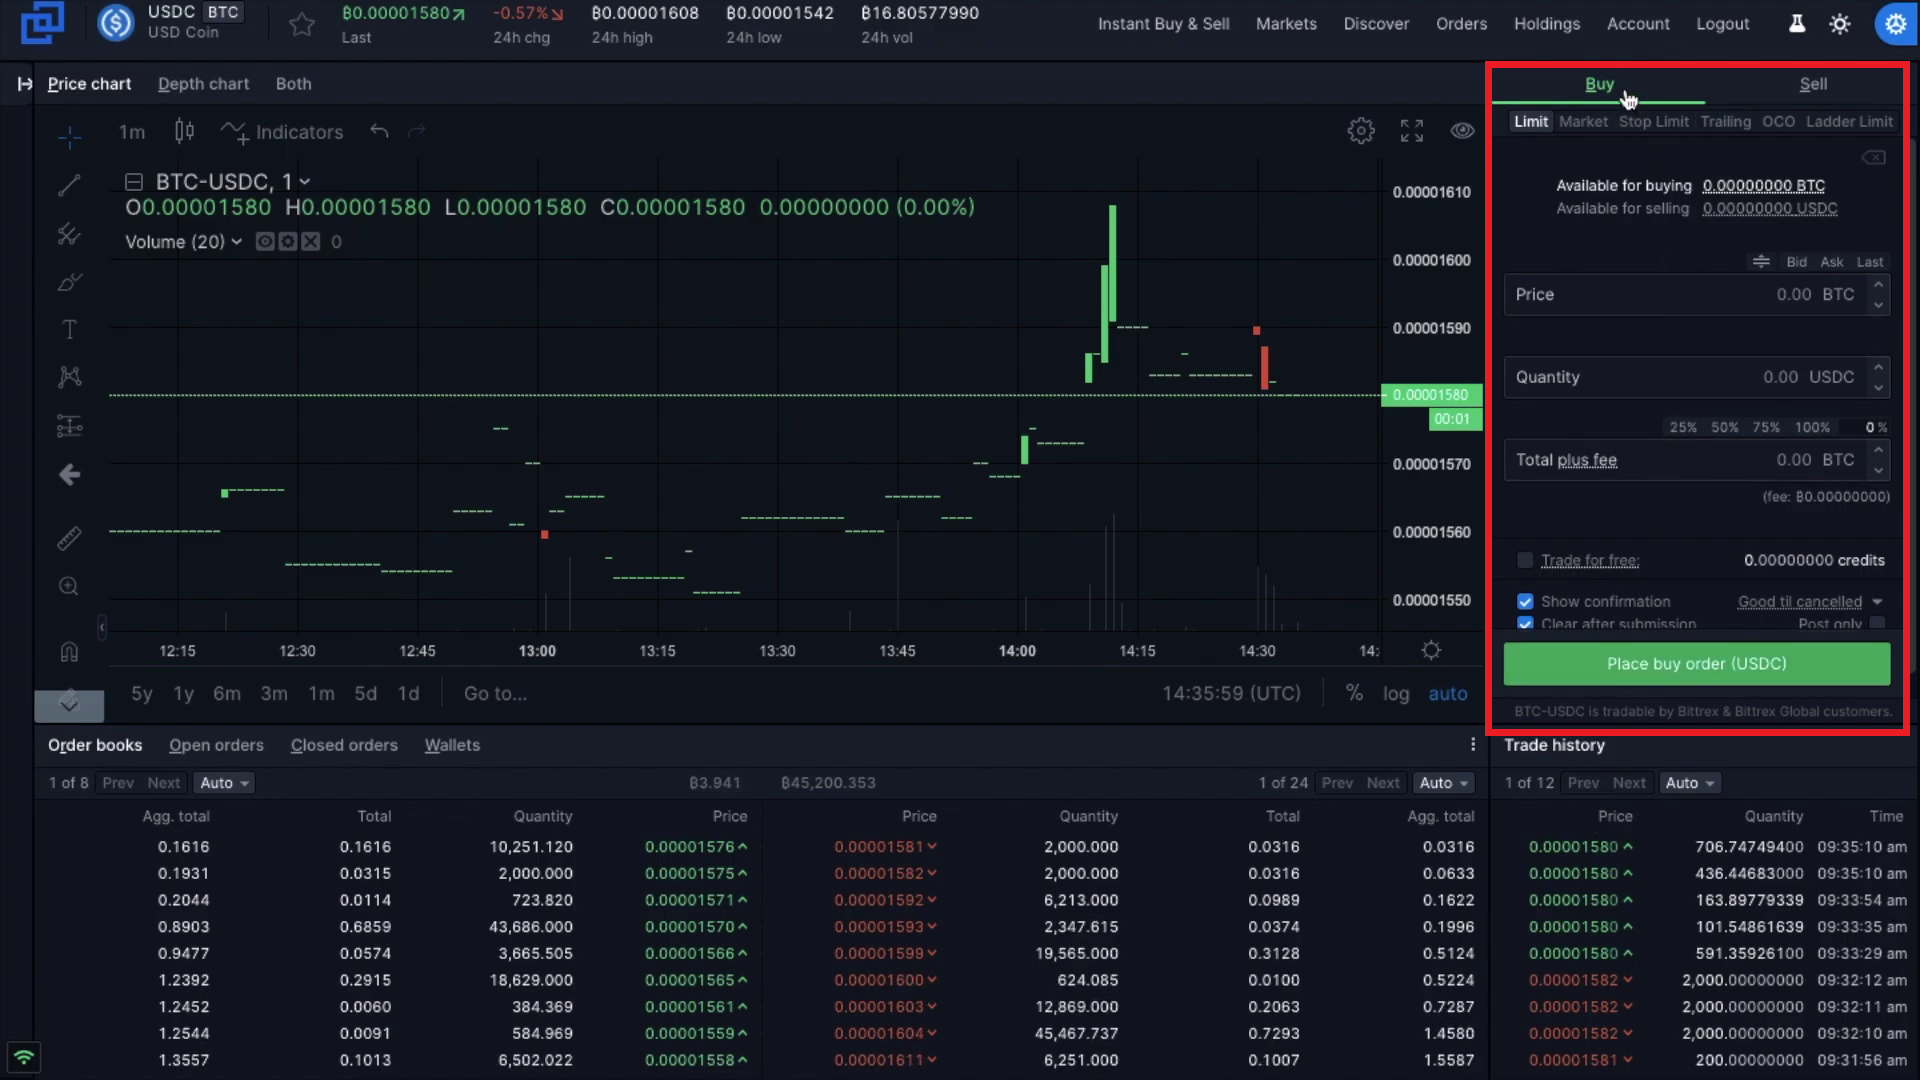Select the Stop Limit order tab
This screenshot has width=1920, height=1080.
[x=1653, y=121]
